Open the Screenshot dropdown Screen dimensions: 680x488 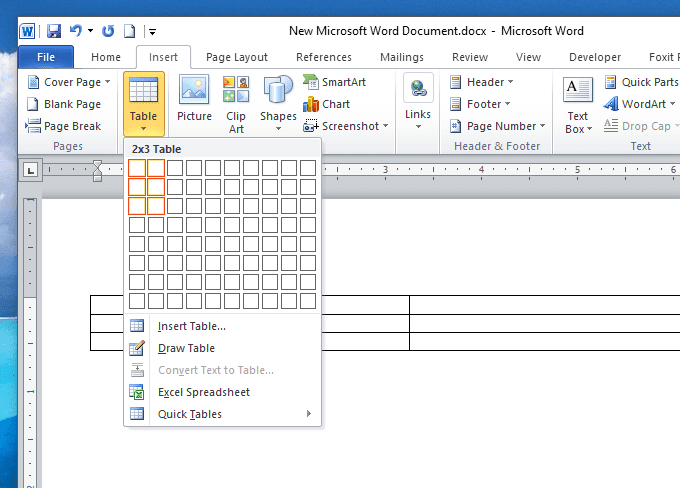click(345, 126)
